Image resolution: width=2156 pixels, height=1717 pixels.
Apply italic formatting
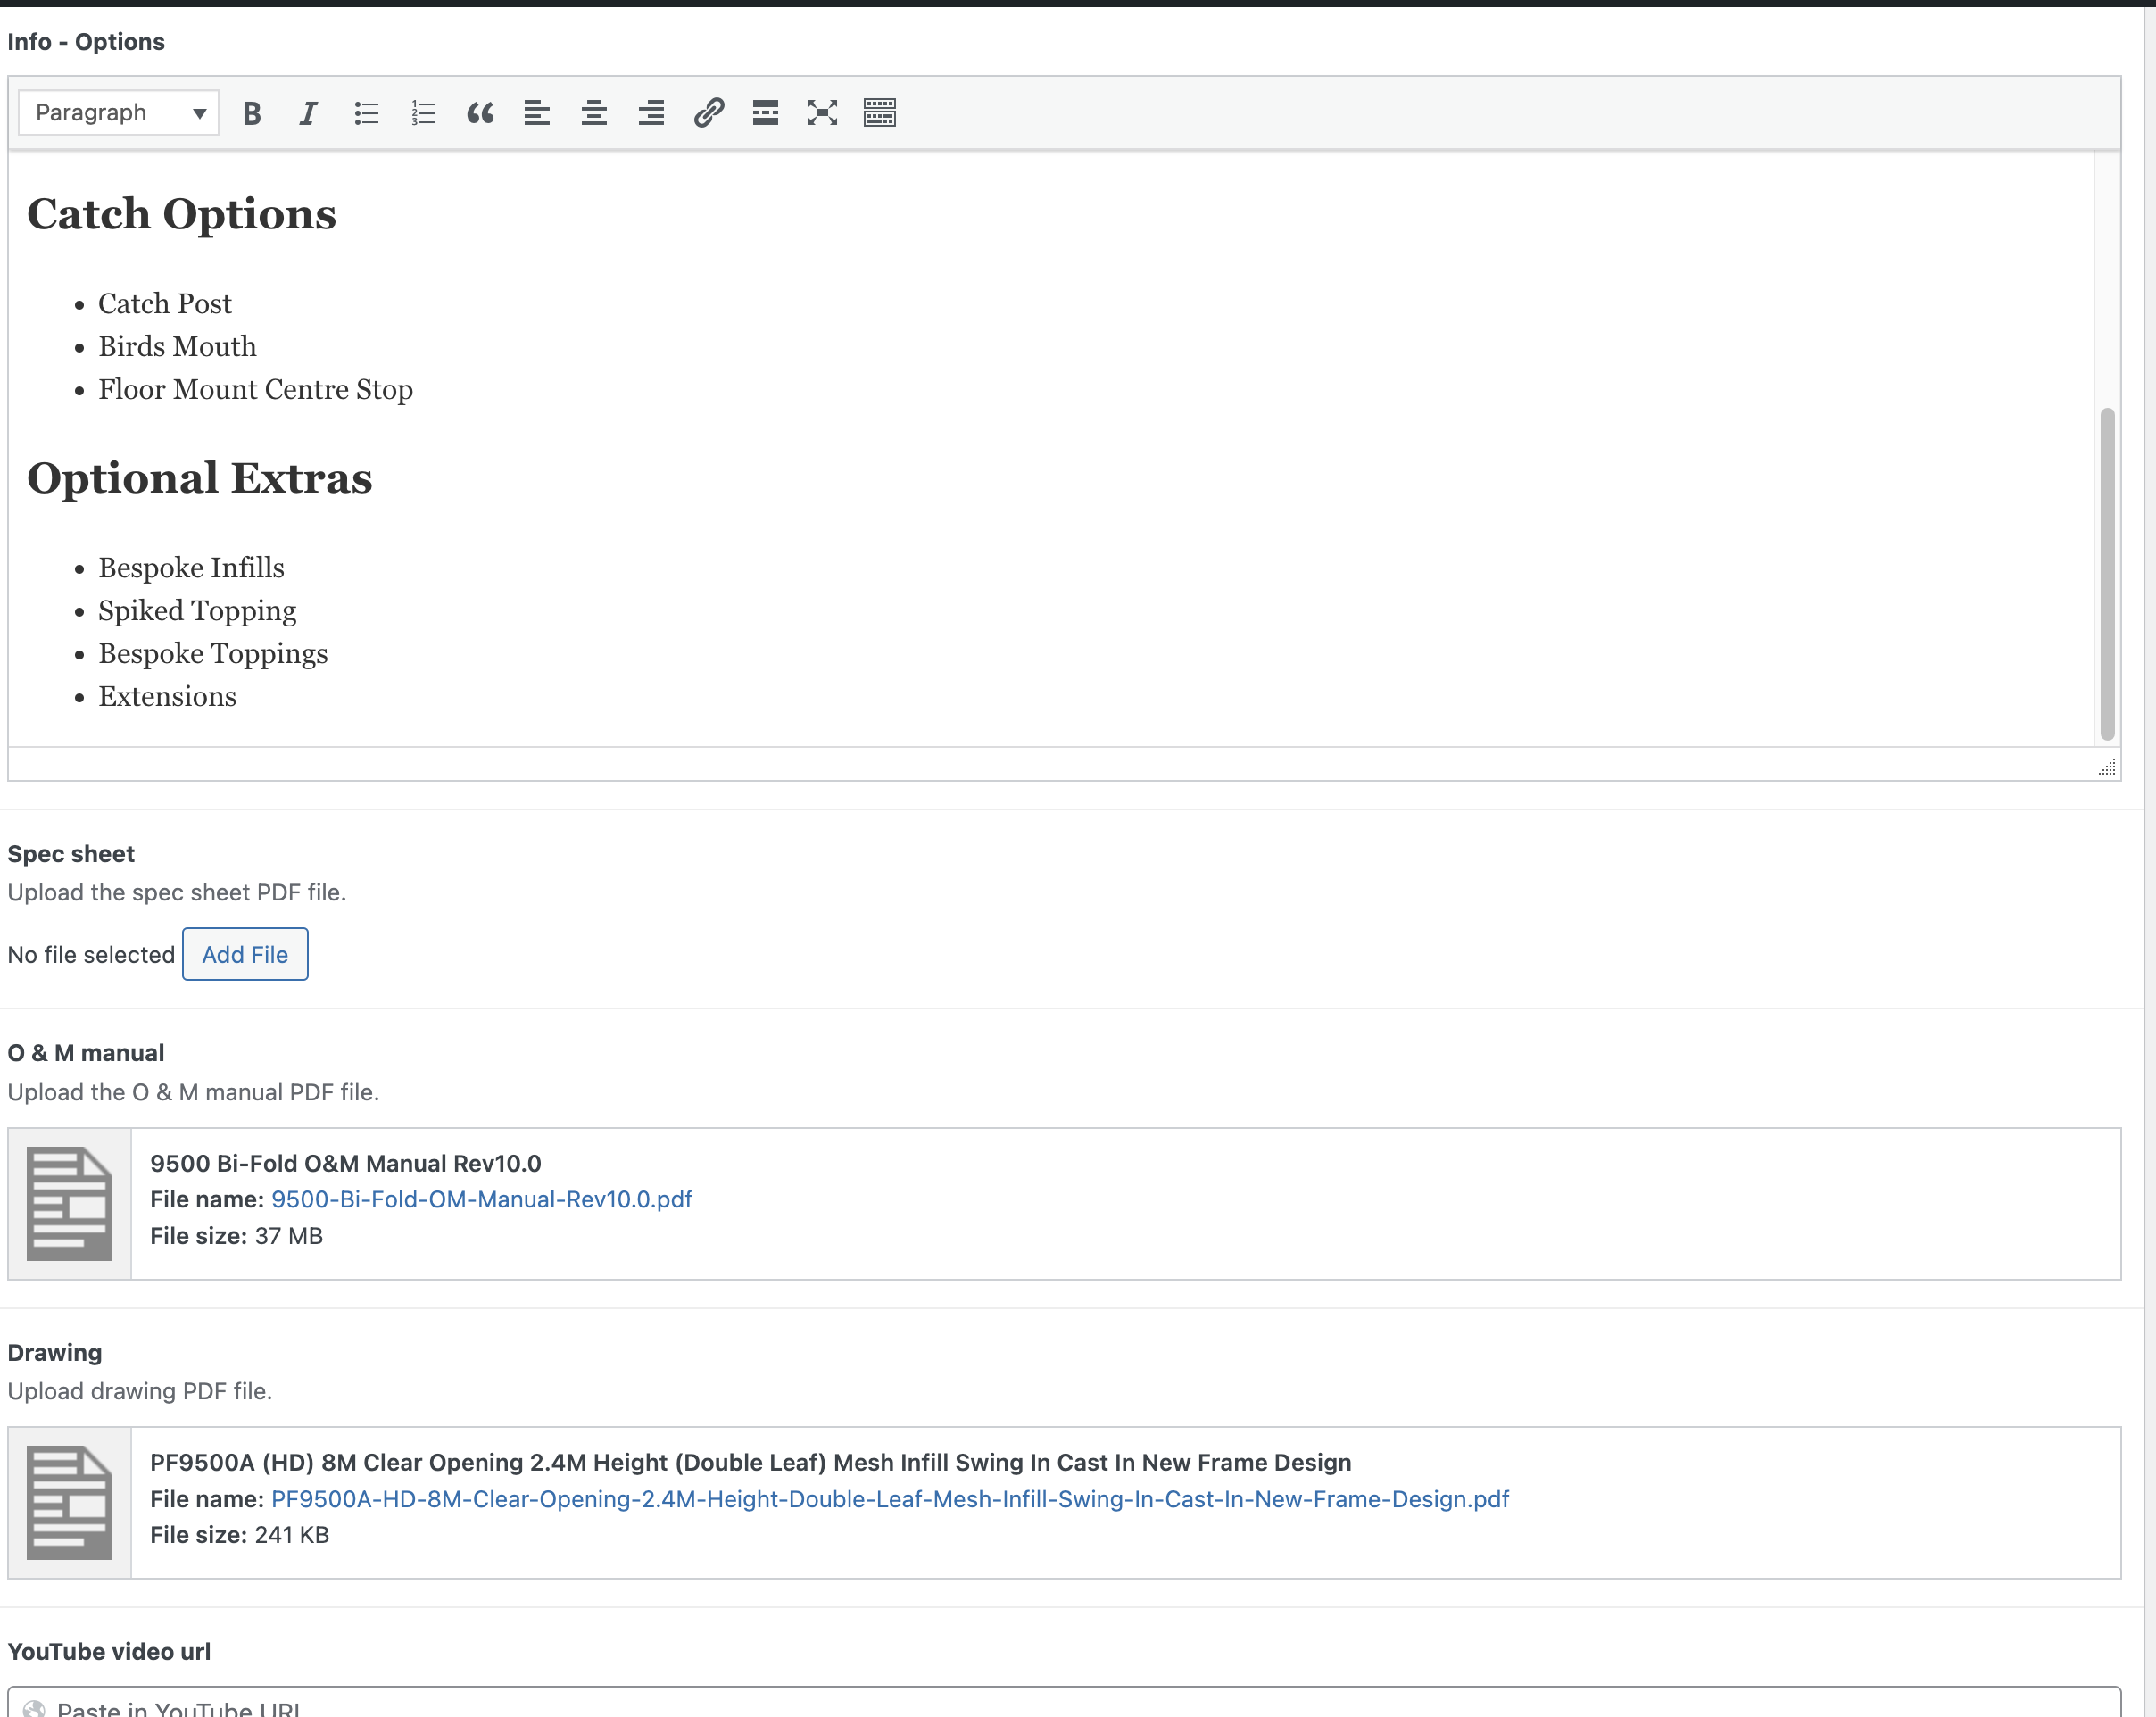pyautogui.click(x=309, y=113)
